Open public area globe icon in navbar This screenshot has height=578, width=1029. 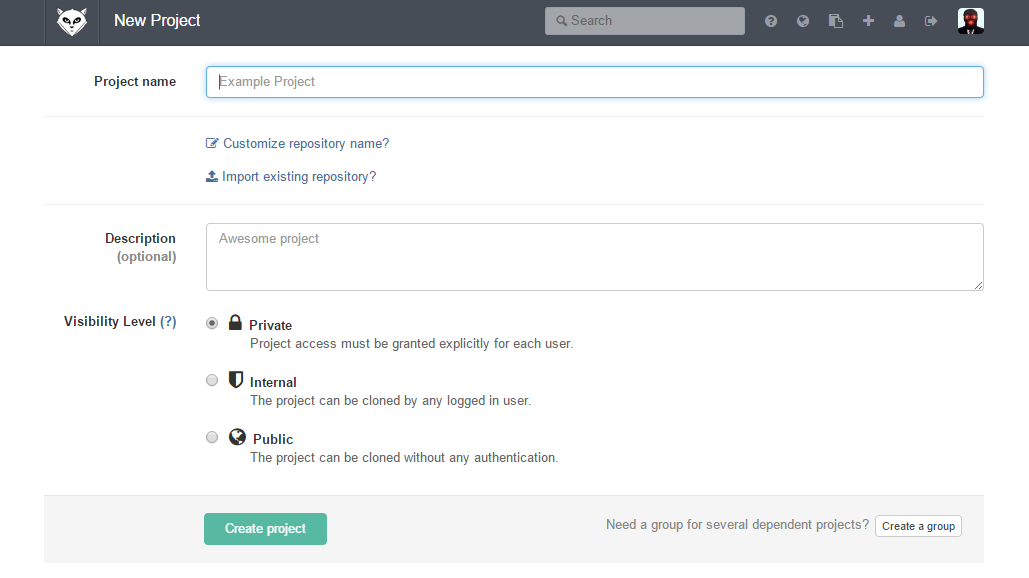803,21
